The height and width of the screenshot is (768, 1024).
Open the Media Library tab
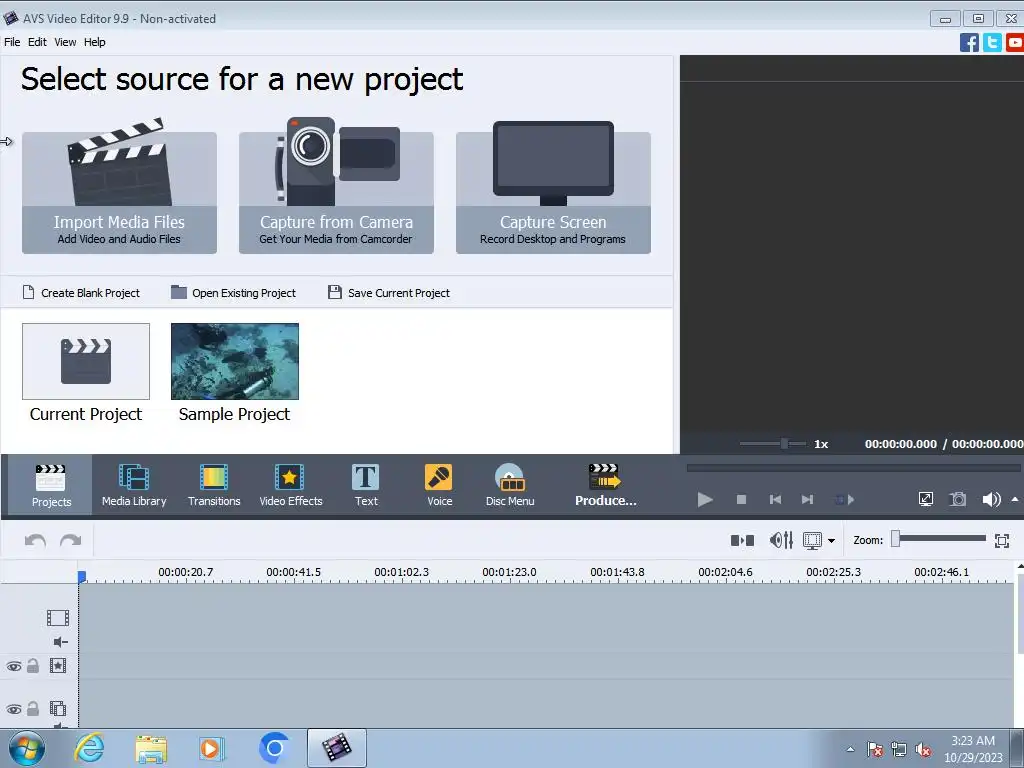[134, 485]
